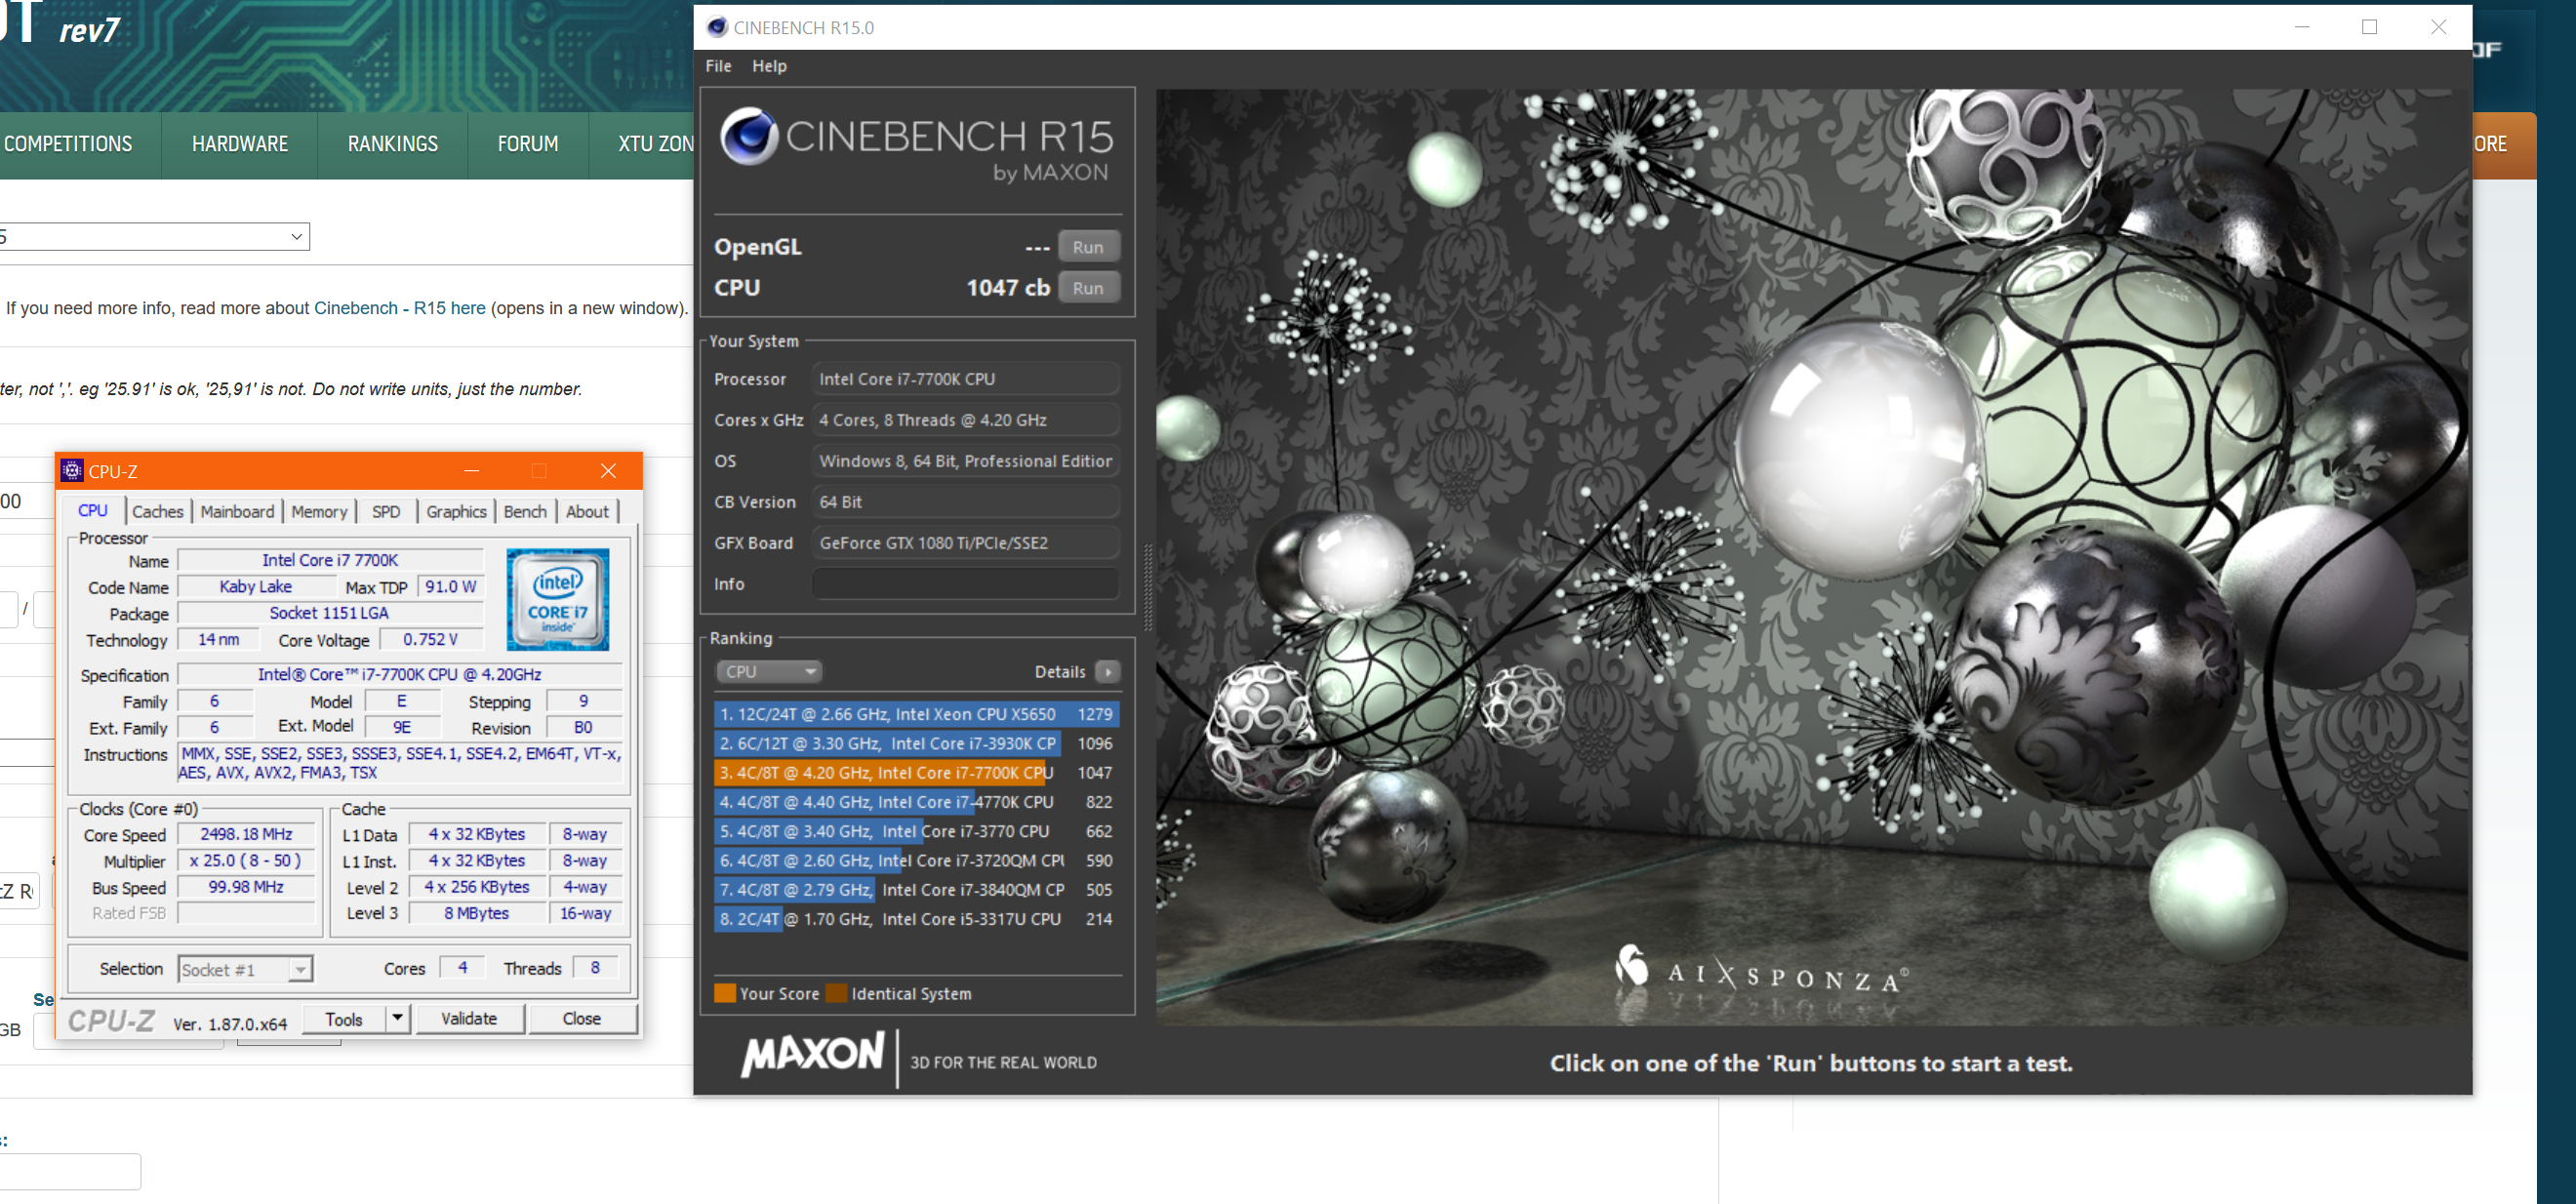
Task: Open the Socket #1 selection dropdown
Action: pos(245,969)
